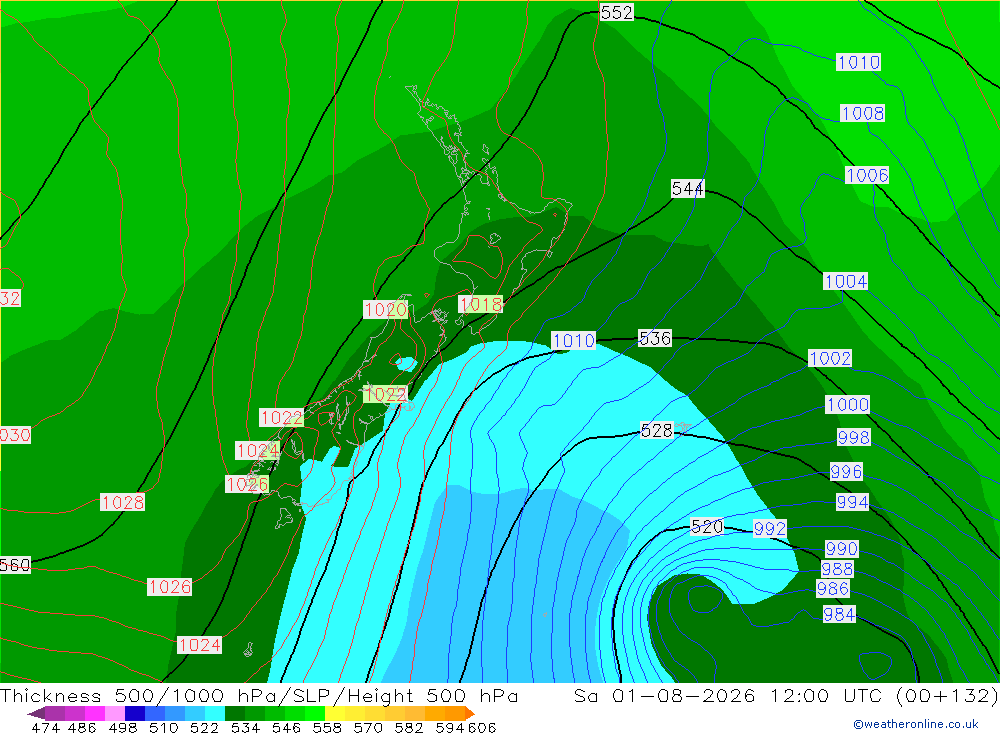Click the 498 value in the legend

[123, 727]
